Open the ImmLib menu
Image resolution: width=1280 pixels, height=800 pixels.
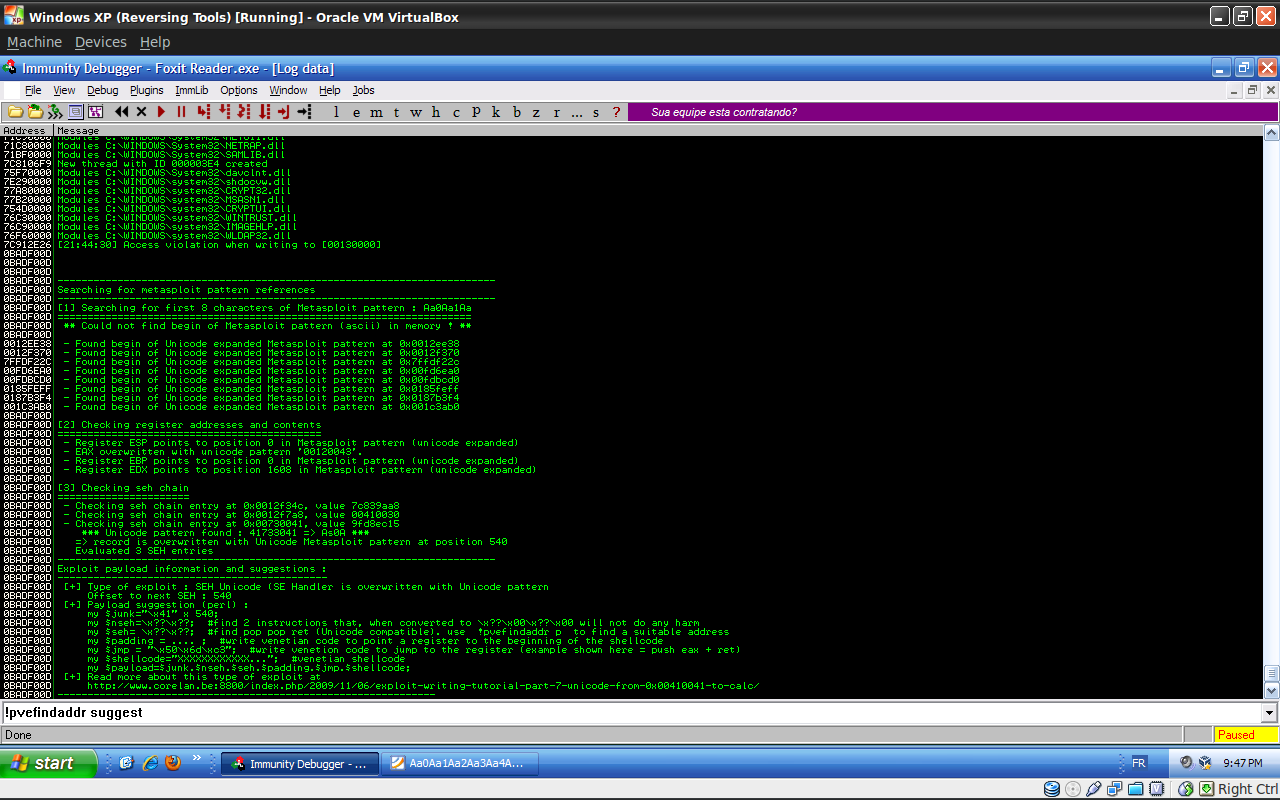point(192,90)
